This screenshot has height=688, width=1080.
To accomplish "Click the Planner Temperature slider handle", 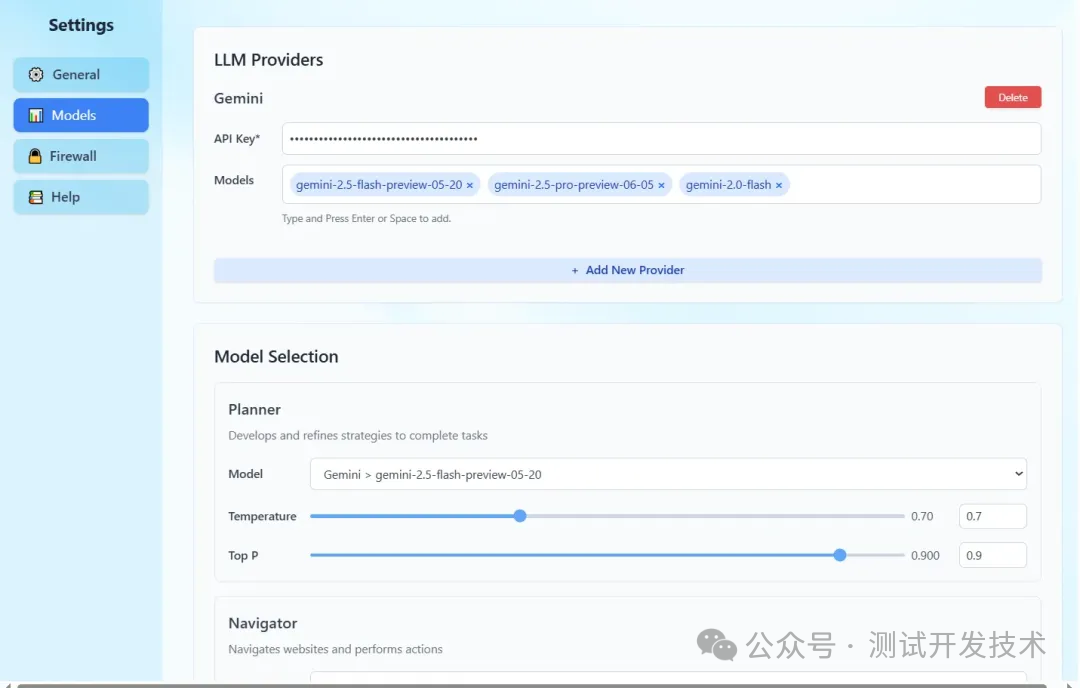I will 520,516.
